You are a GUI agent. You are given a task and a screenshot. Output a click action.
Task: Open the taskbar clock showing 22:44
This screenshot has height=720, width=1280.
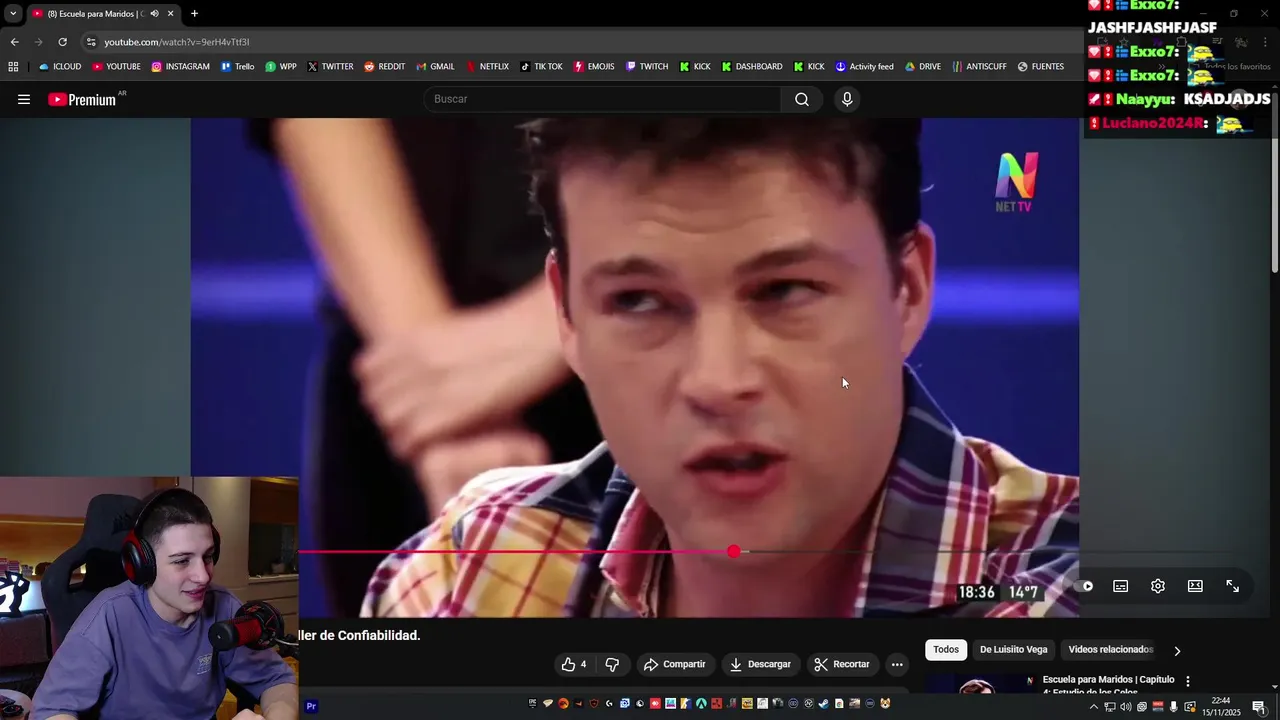(x=1221, y=706)
